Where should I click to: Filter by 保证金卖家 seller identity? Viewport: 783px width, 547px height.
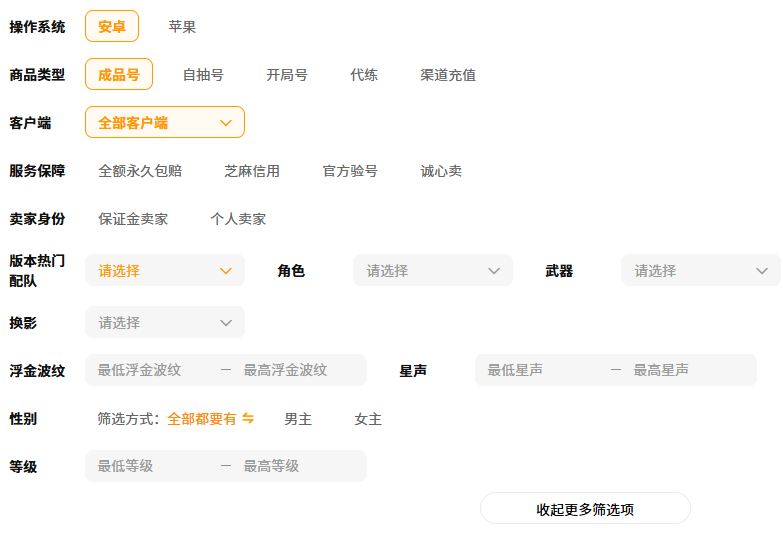tap(133, 219)
